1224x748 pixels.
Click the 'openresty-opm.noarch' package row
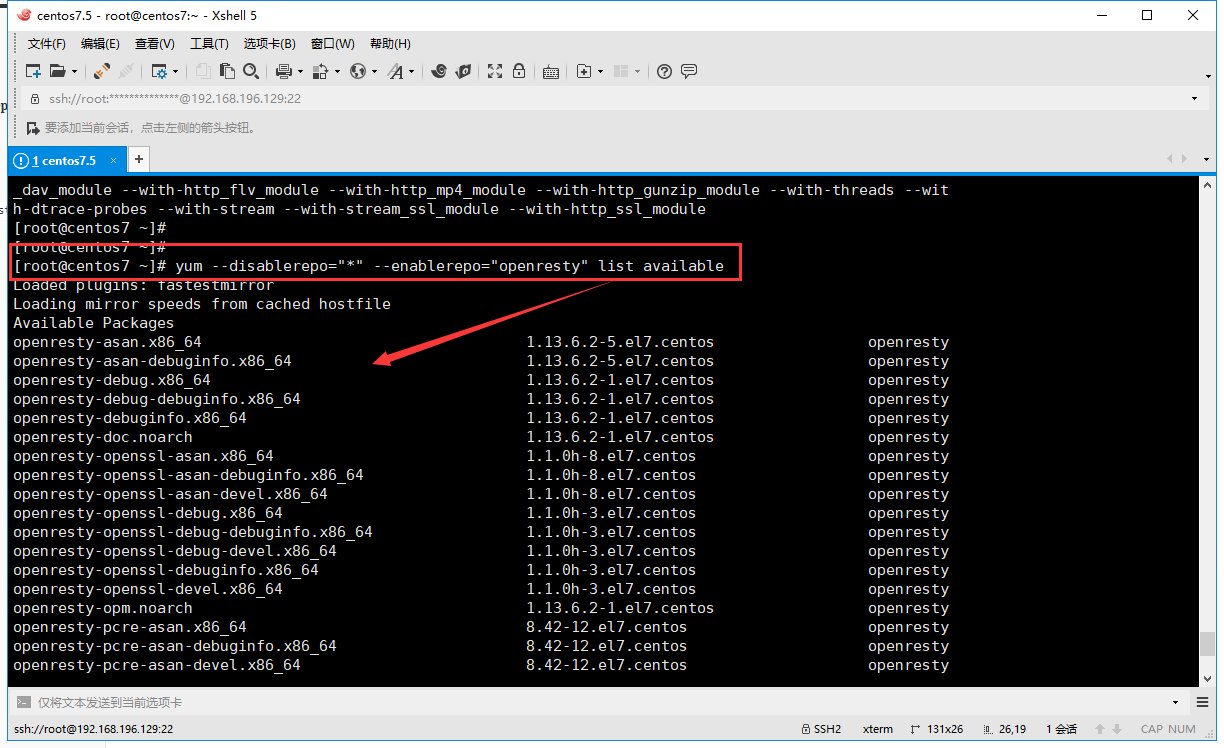point(481,608)
